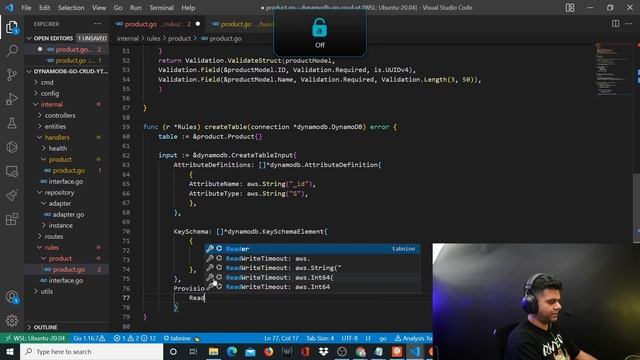Switch to second product.go editor tab

click(x=241, y=24)
